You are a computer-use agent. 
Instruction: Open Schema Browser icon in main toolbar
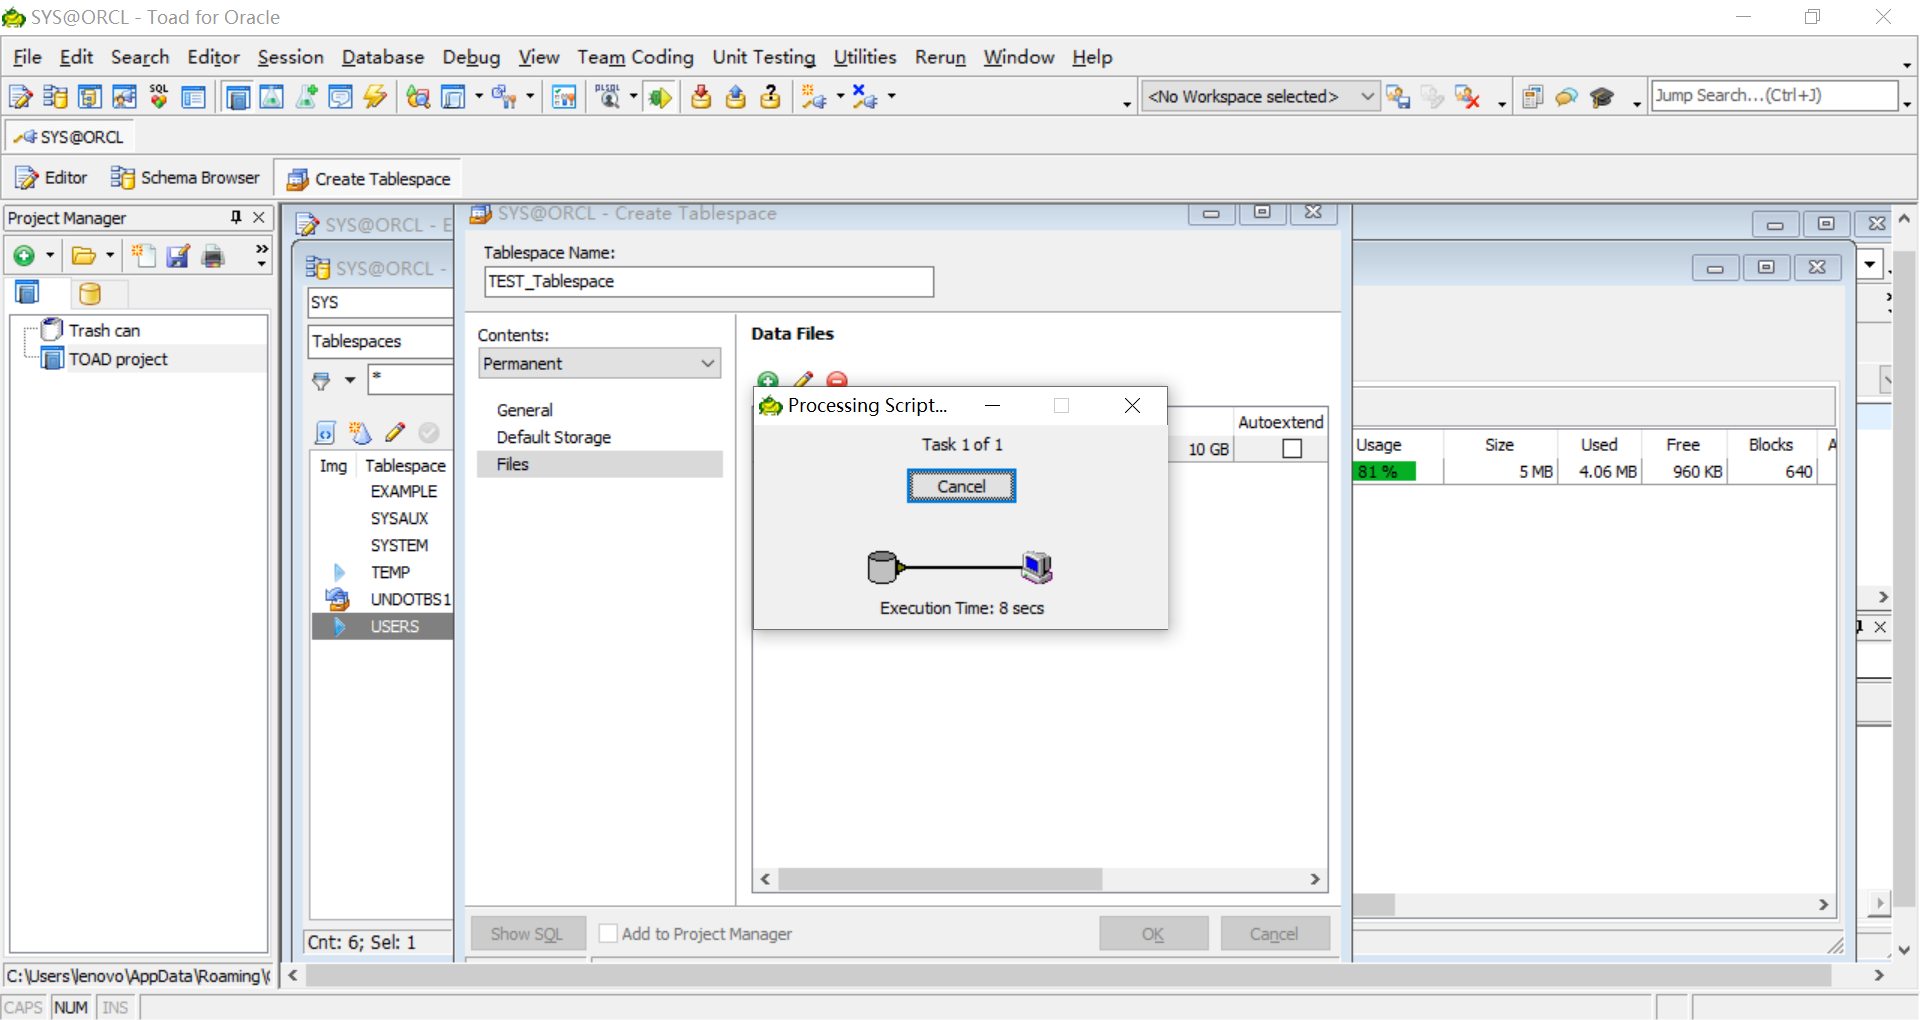pyautogui.click(x=55, y=97)
